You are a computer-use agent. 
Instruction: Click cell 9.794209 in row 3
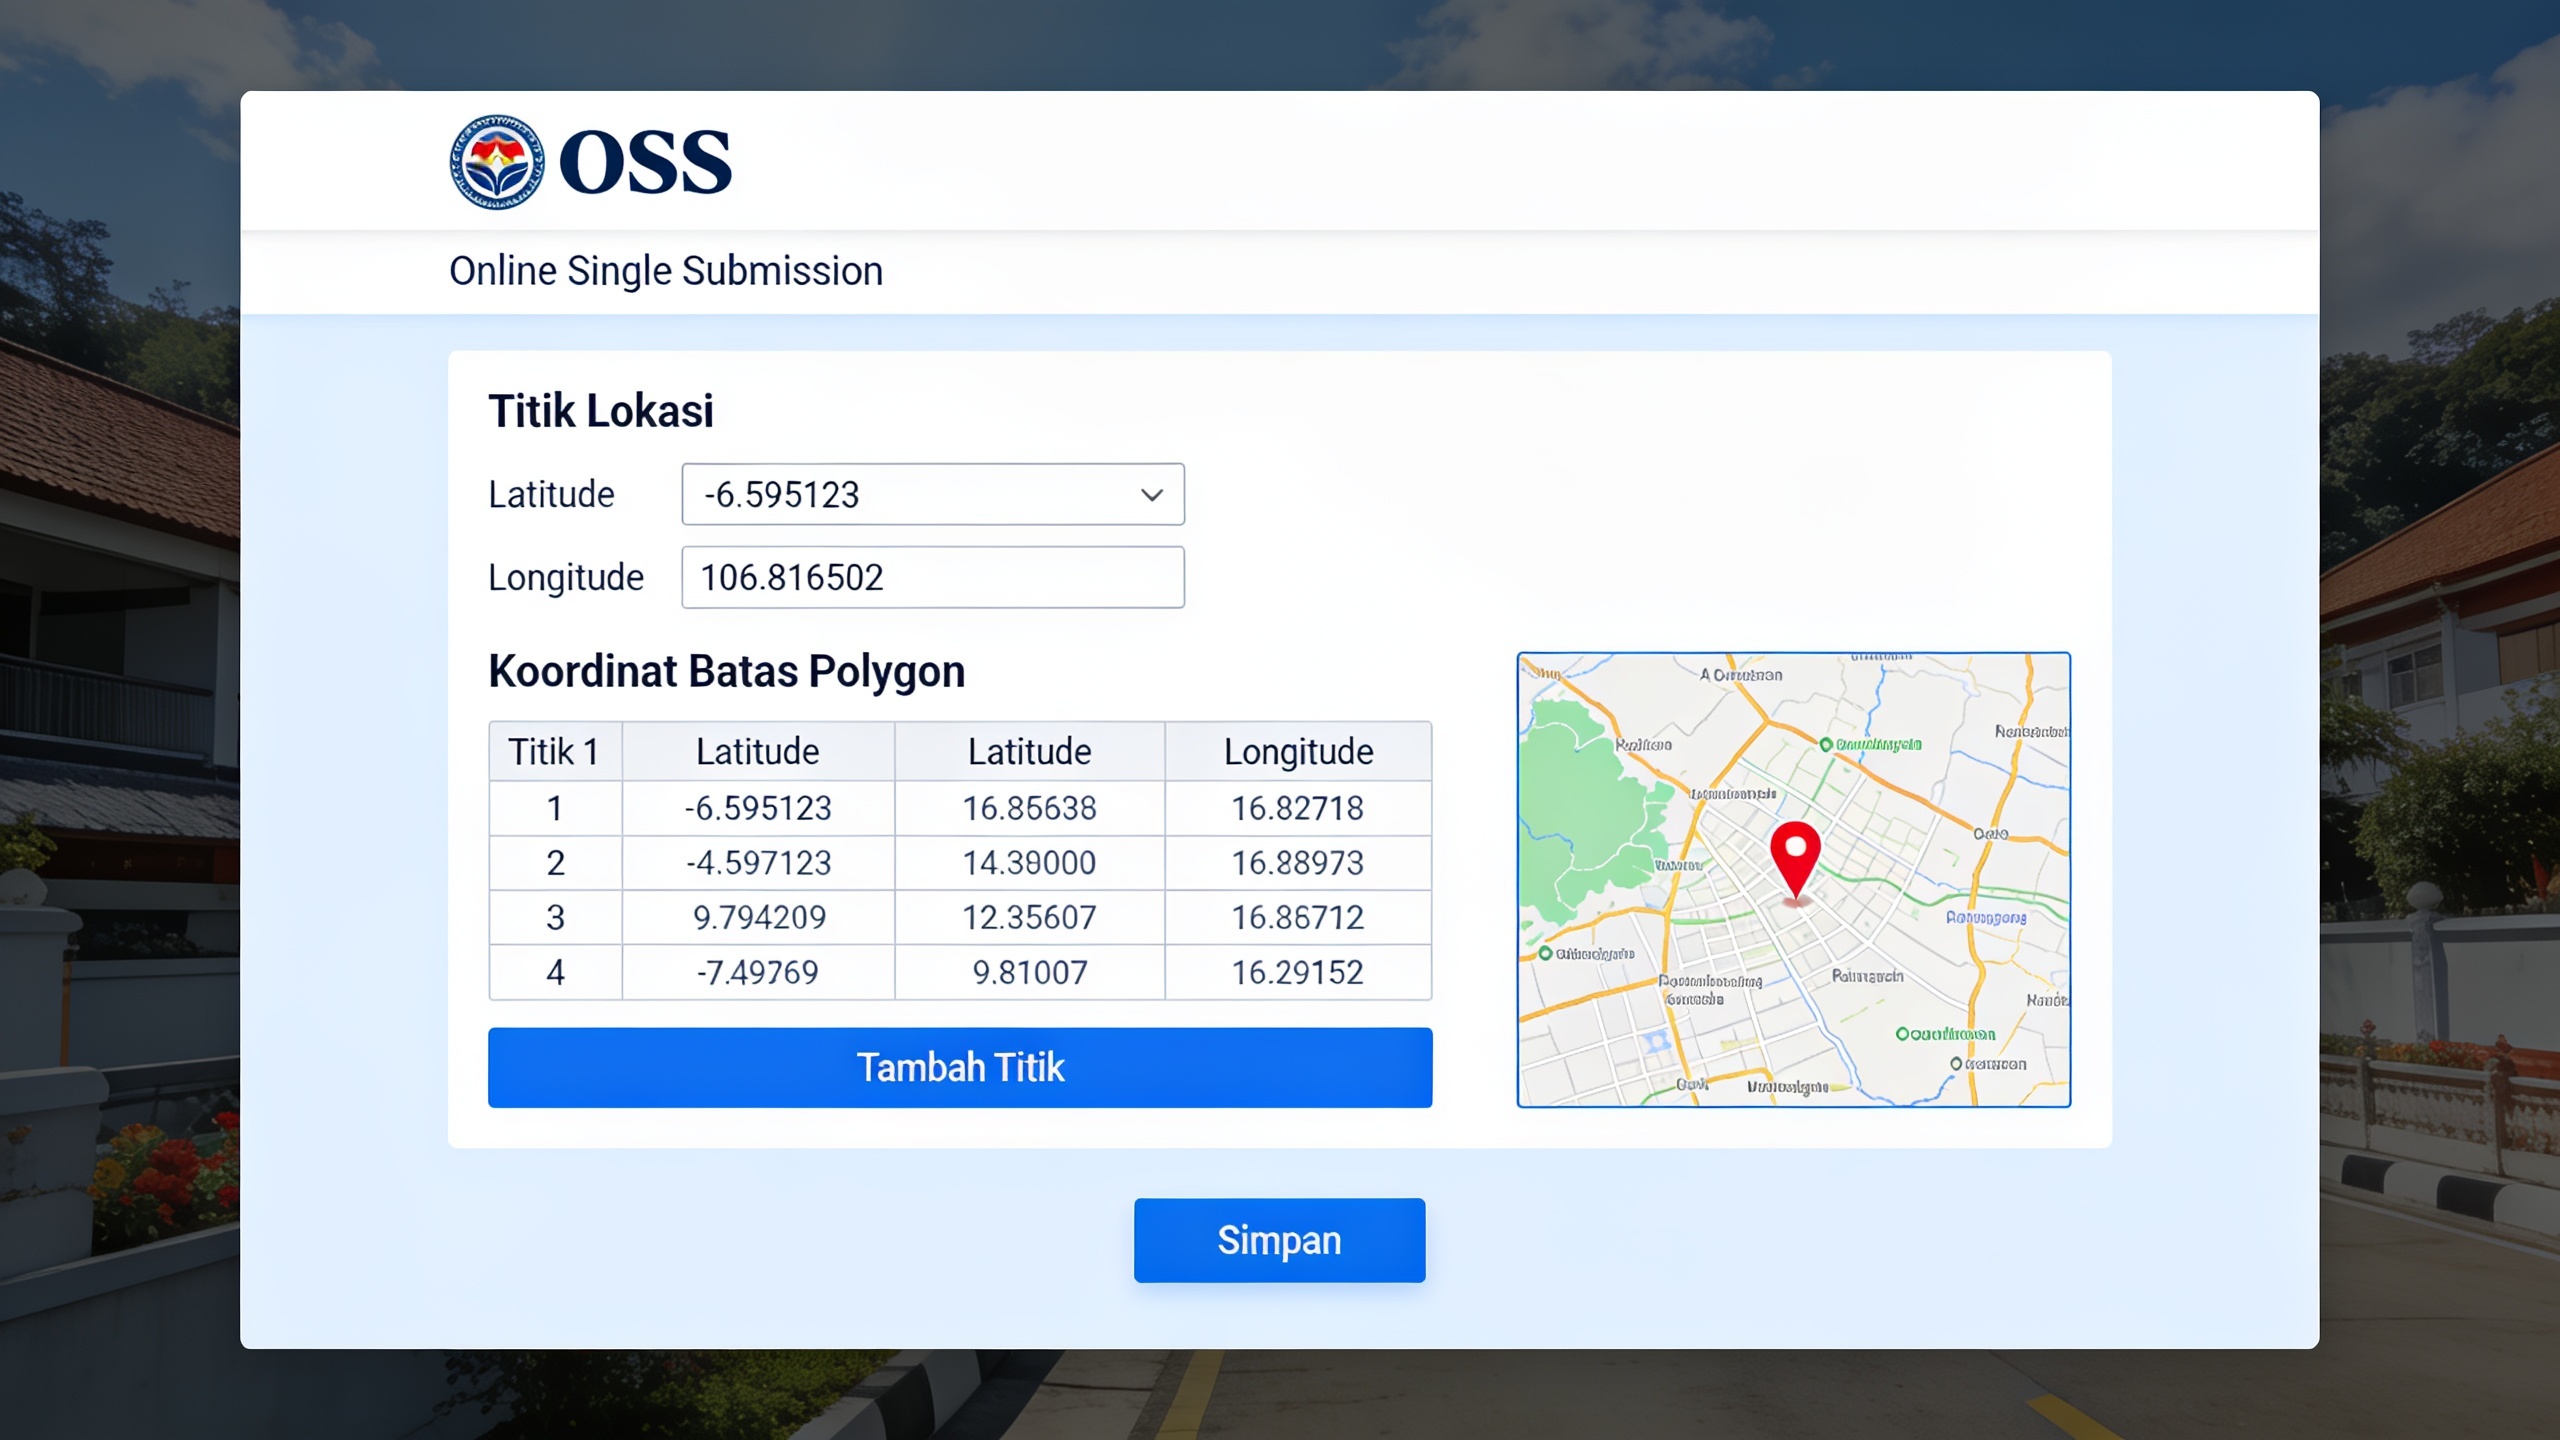(x=758, y=917)
